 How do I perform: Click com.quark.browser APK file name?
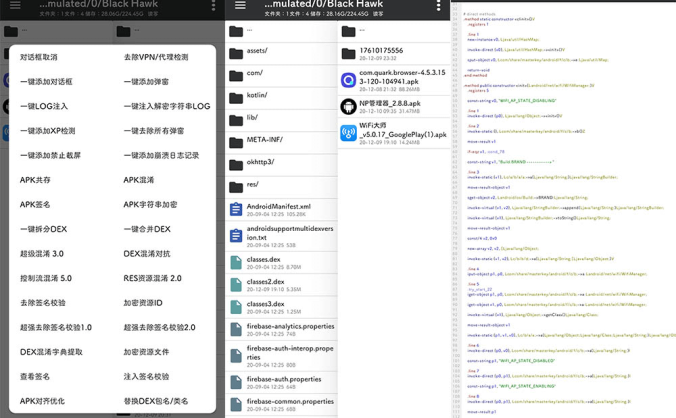[402, 77]
